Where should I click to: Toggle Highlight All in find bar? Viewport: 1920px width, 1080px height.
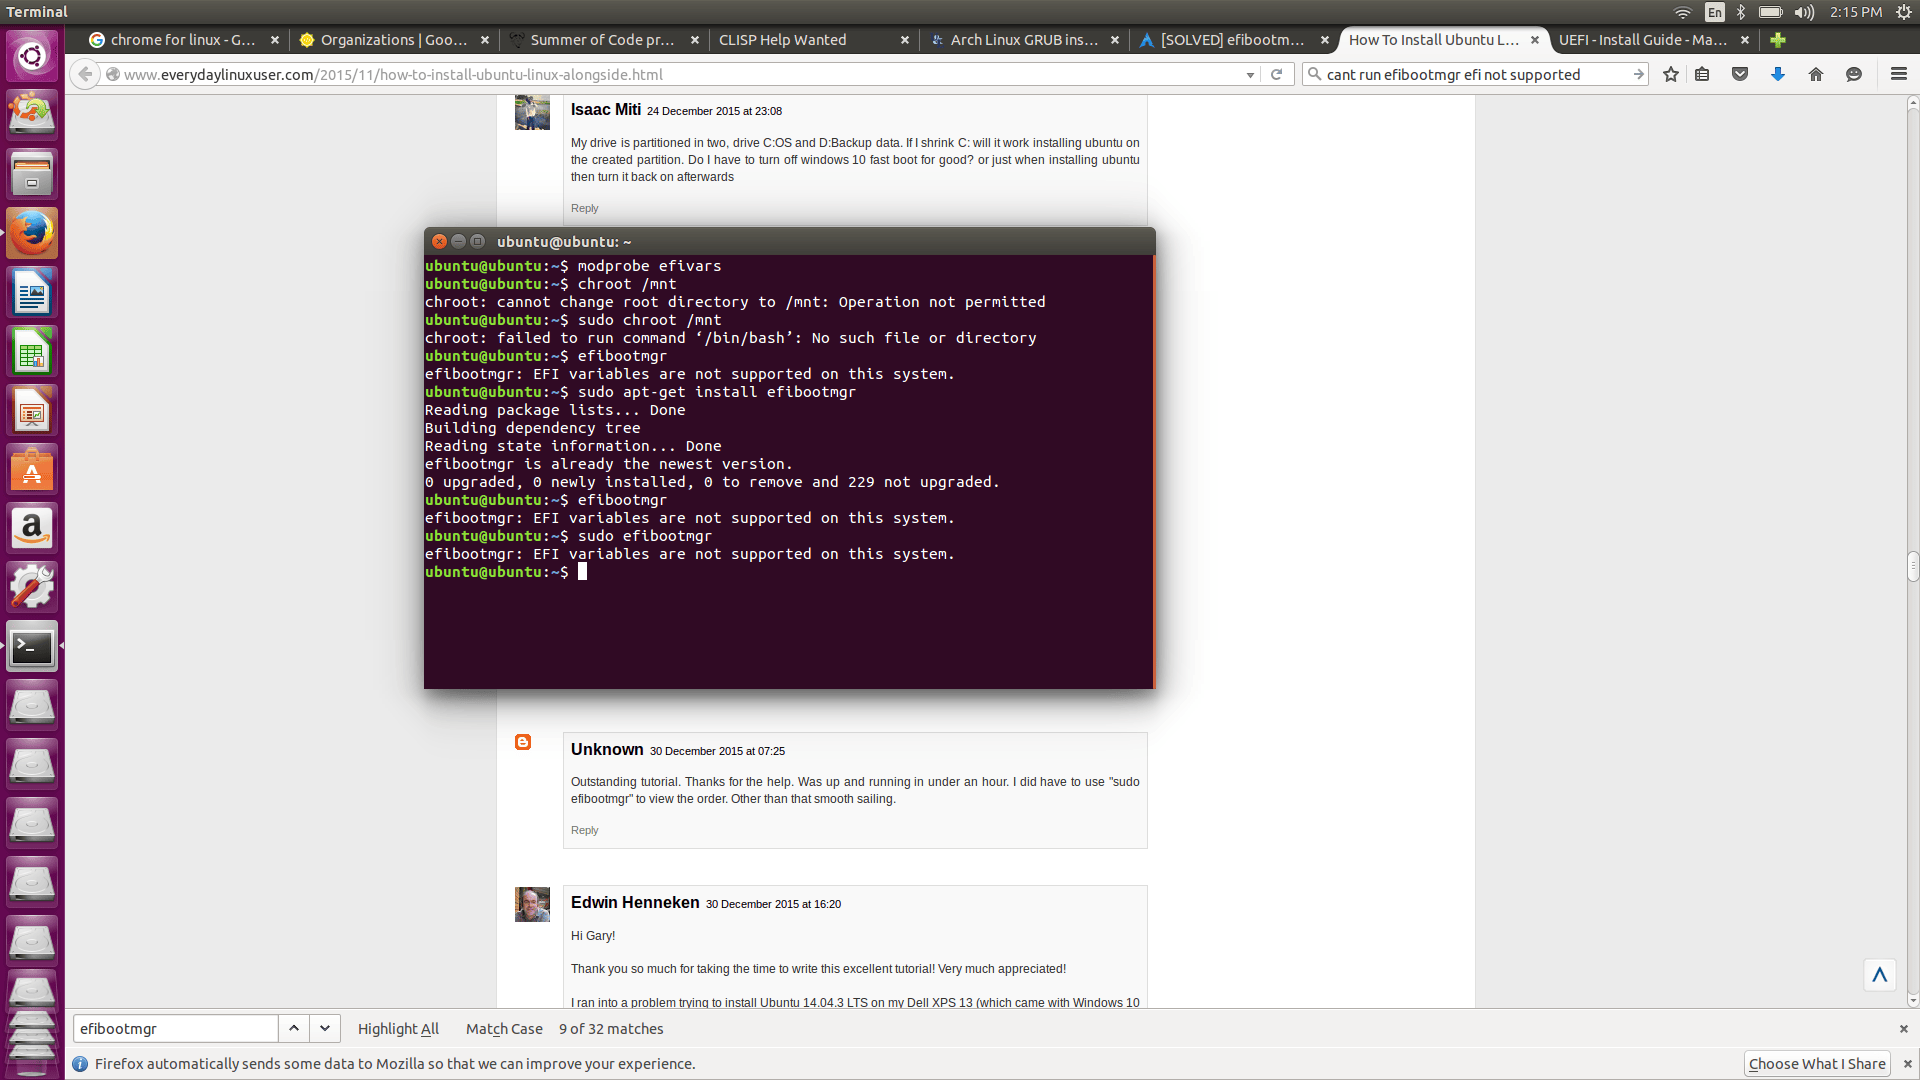[x=398, y=1029]
